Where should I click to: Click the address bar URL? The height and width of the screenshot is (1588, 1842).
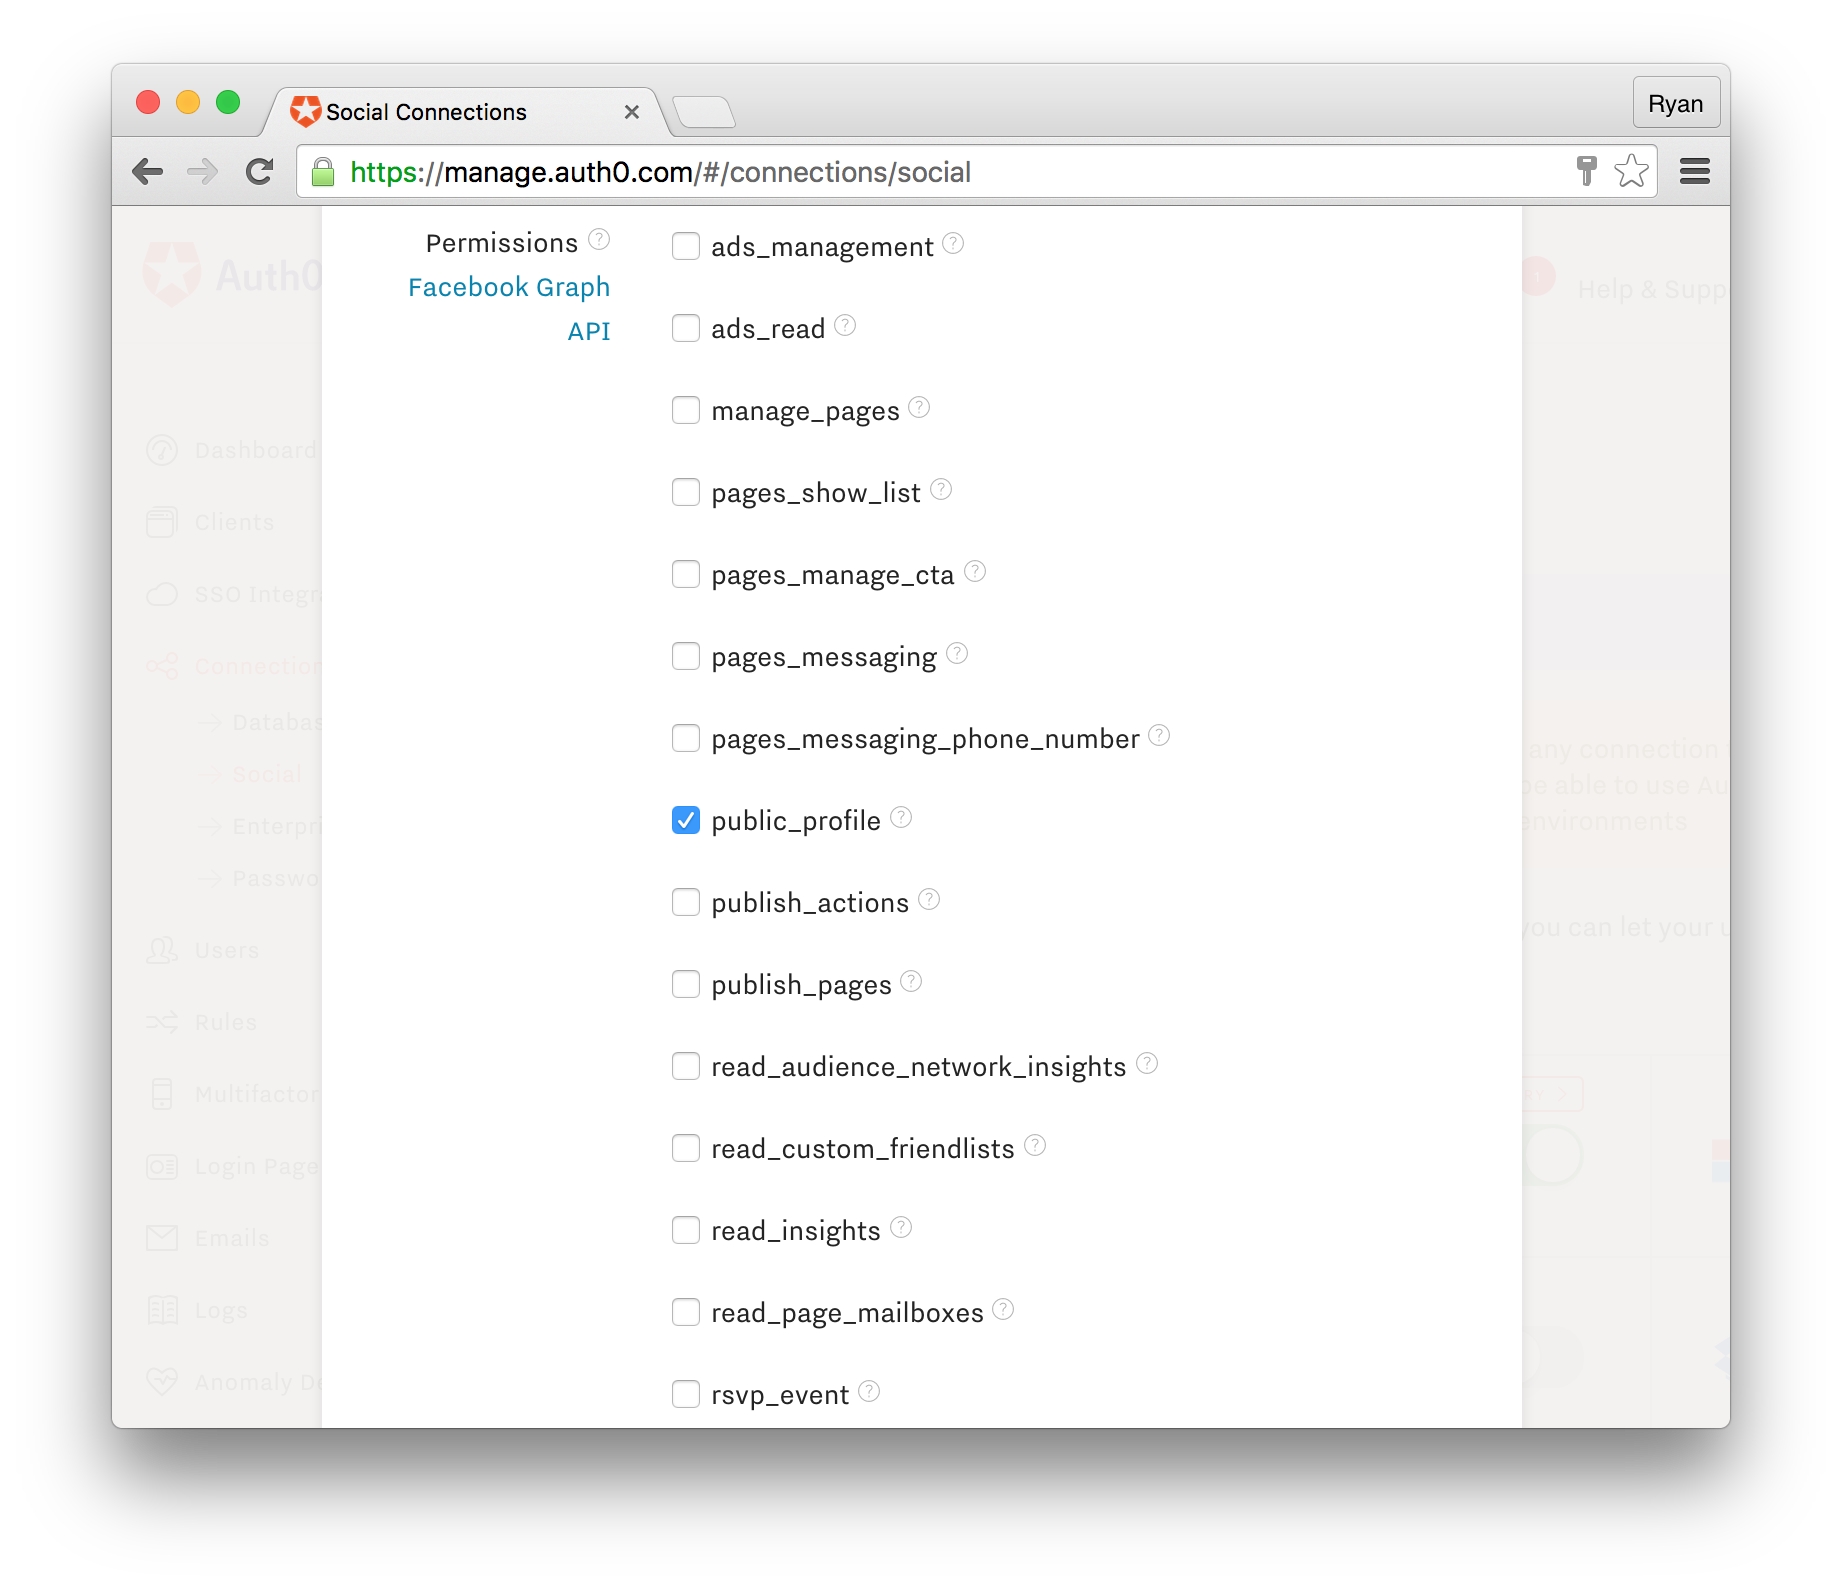pos(660,172)
